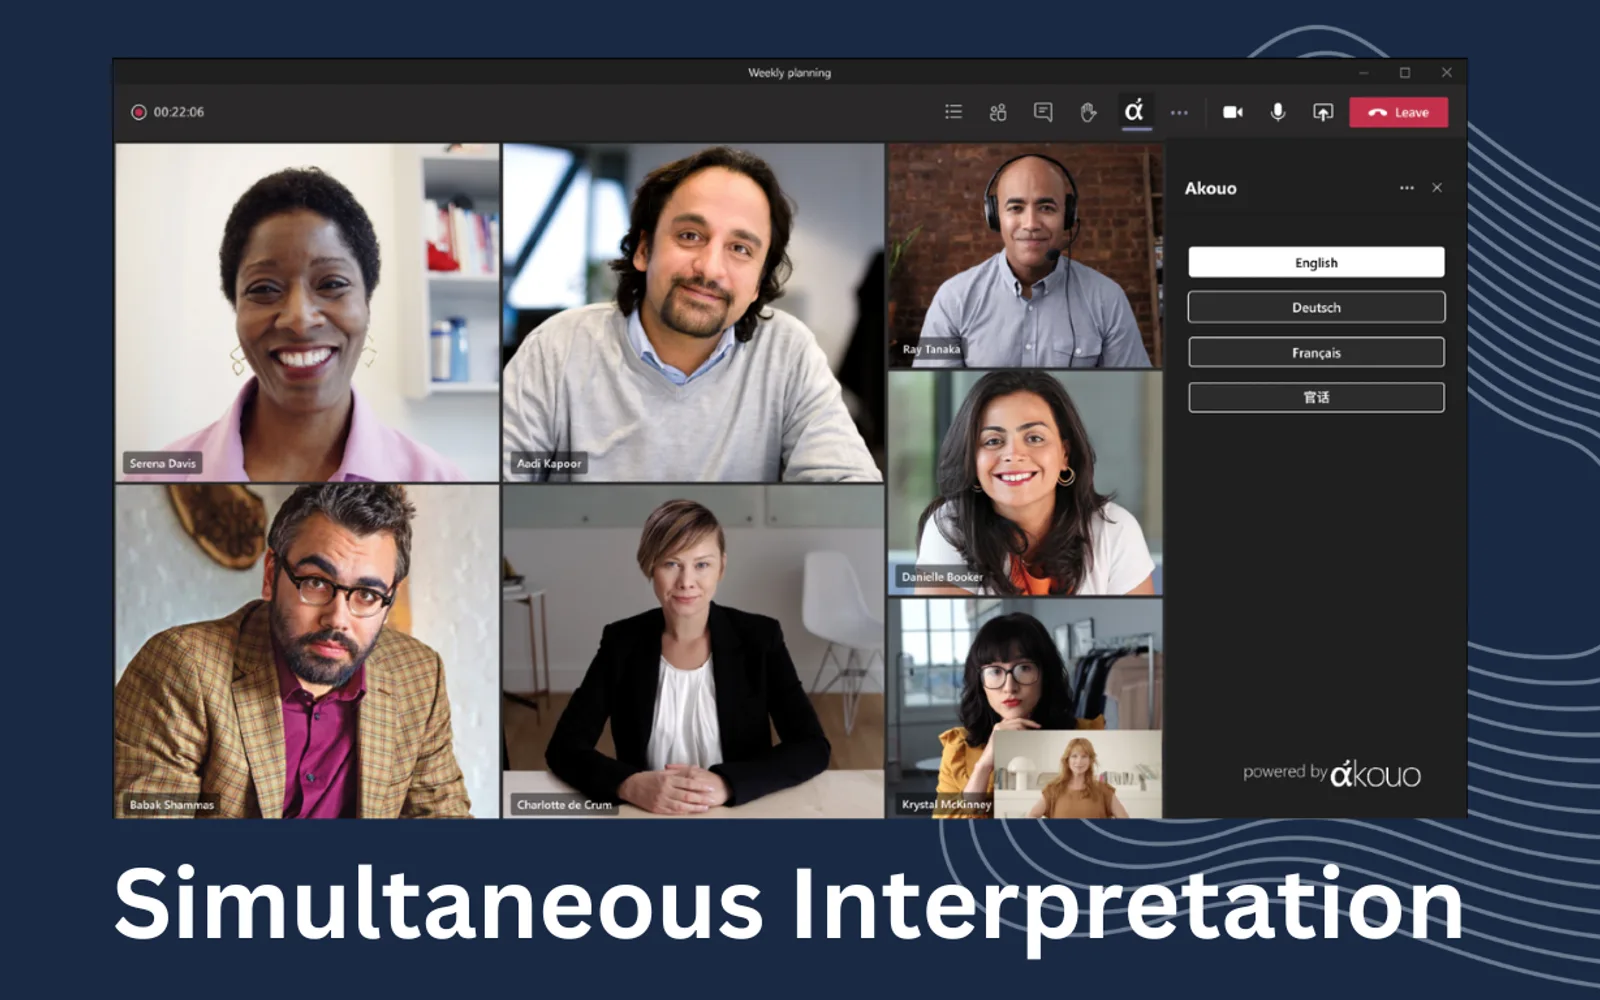Toggle the Akouo interpretation app icon
This screenshot has width=1600, height=1000.
point(1134,111)
